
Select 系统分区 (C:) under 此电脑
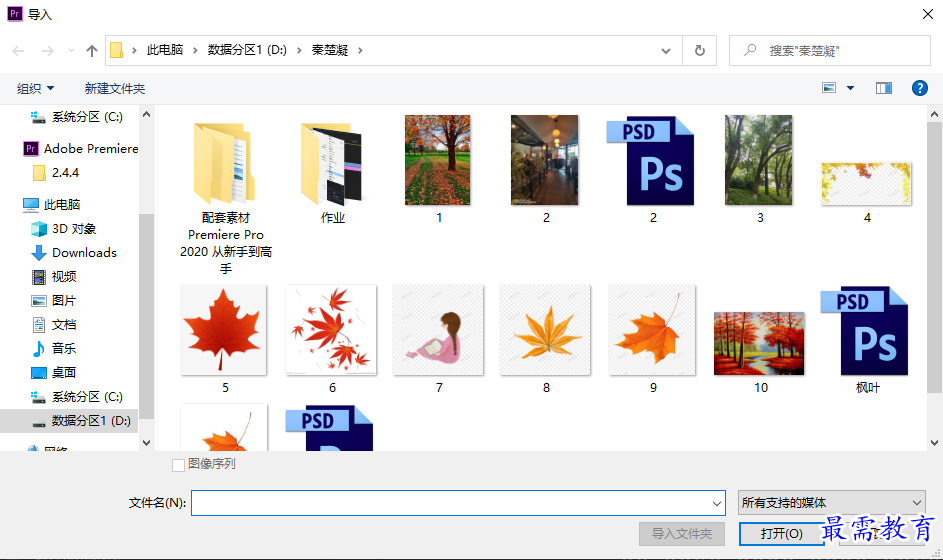click(76, 396)
